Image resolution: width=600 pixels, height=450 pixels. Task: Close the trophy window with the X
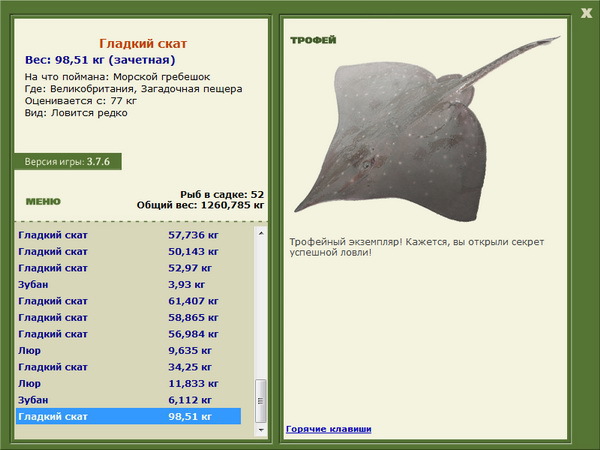586,13
